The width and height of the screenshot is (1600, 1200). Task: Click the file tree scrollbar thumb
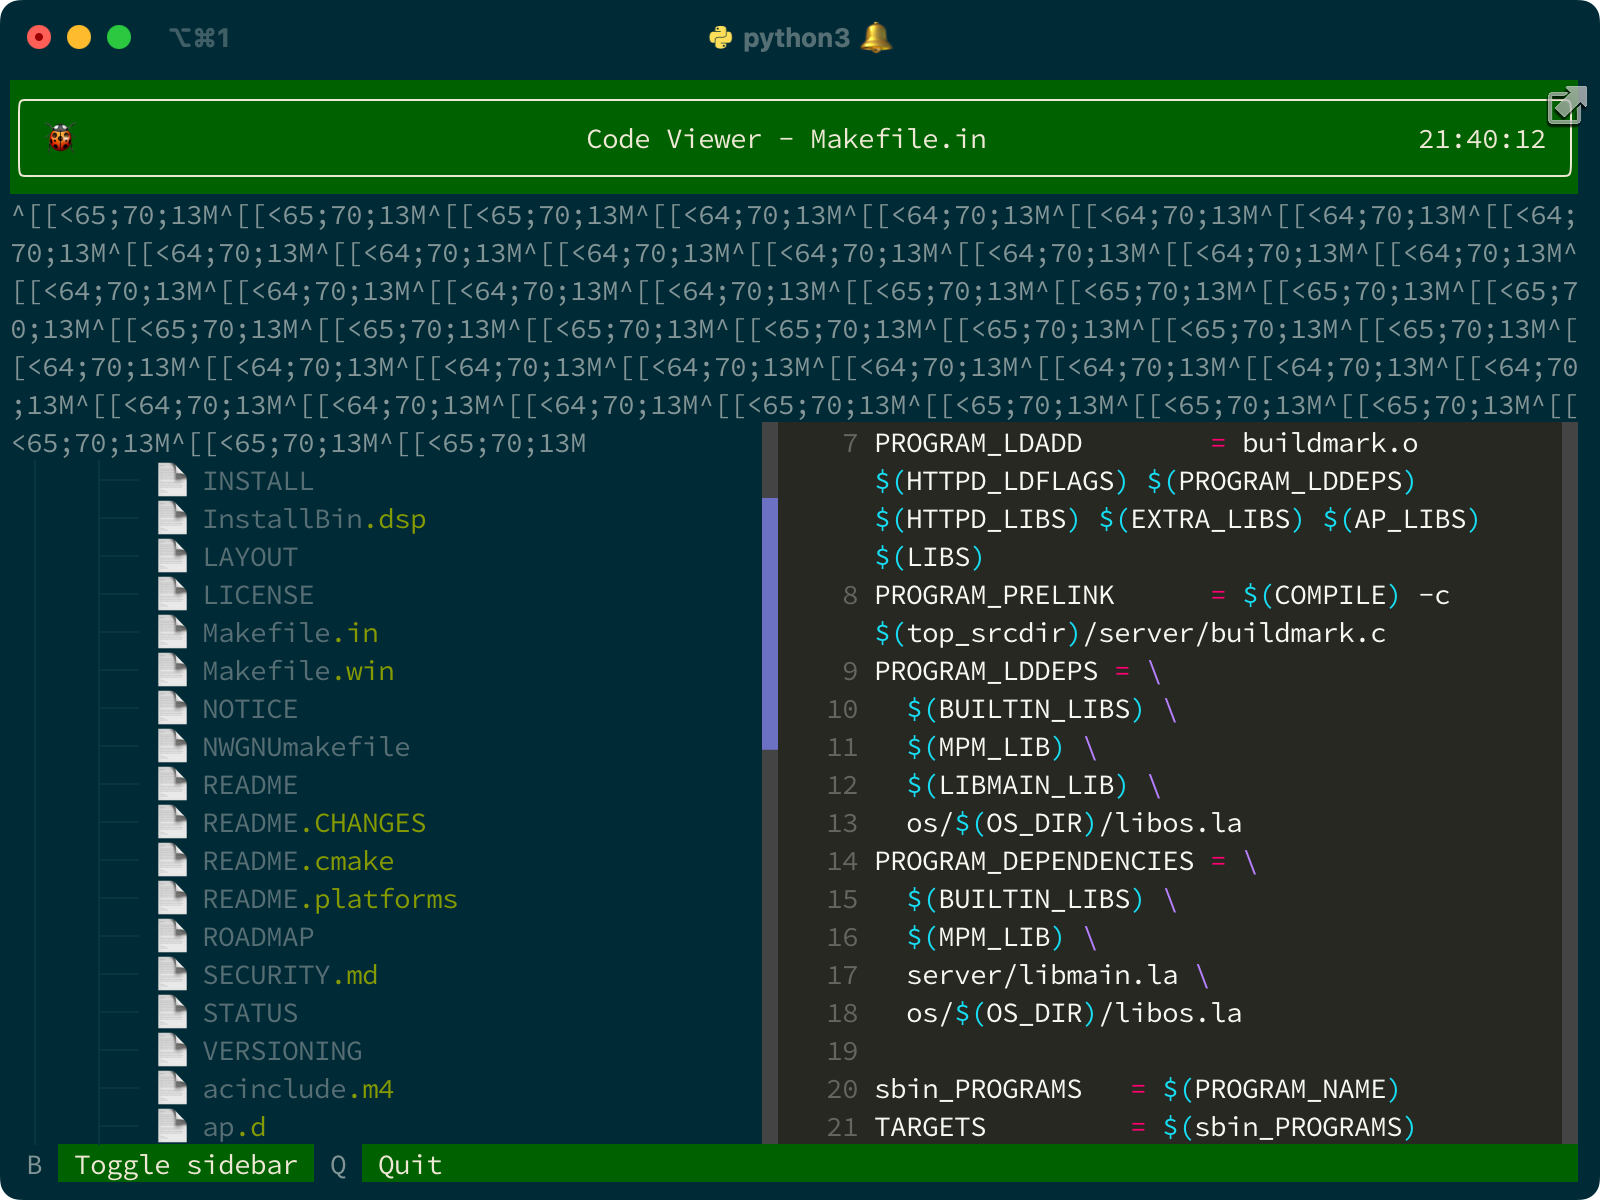pos(770,623)
